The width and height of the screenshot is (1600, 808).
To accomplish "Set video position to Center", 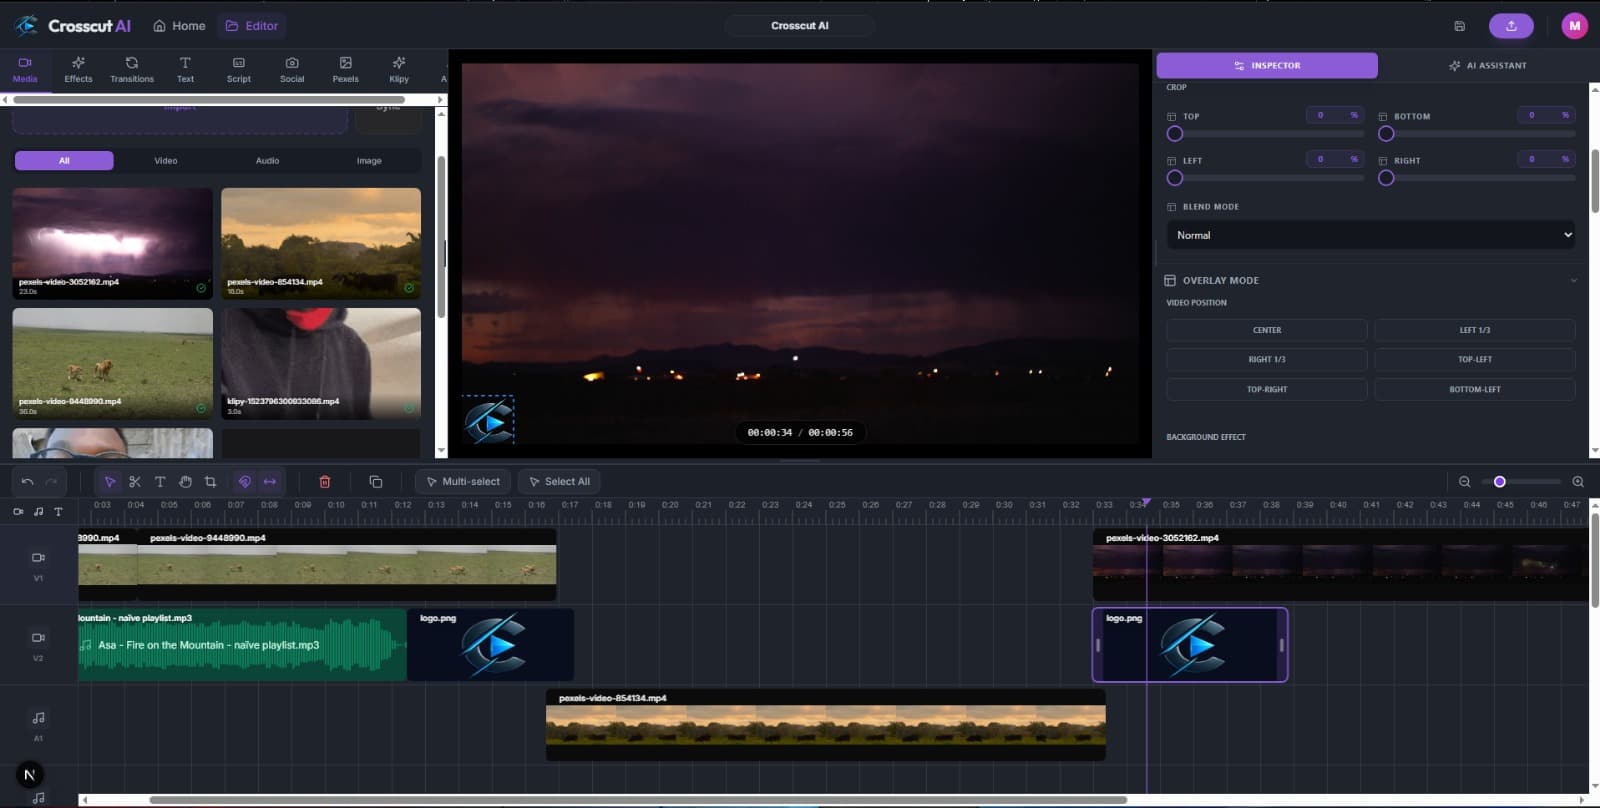I will coord(1267,330).
